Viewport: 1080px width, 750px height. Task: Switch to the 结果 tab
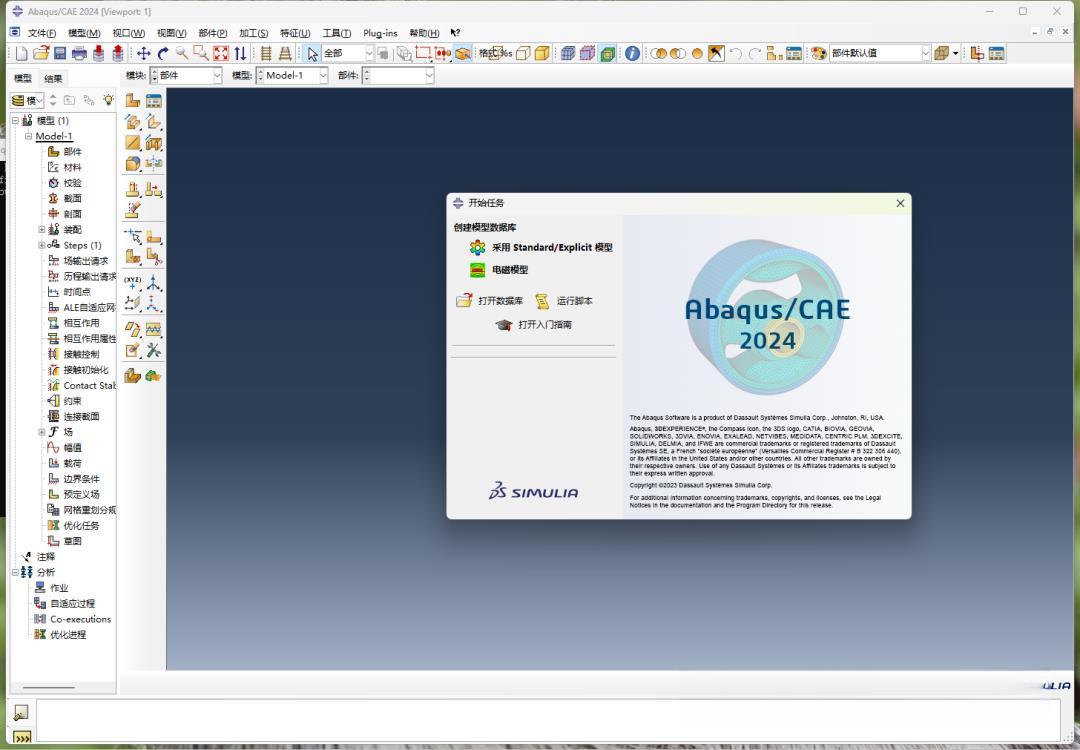[x=53, y=79]
